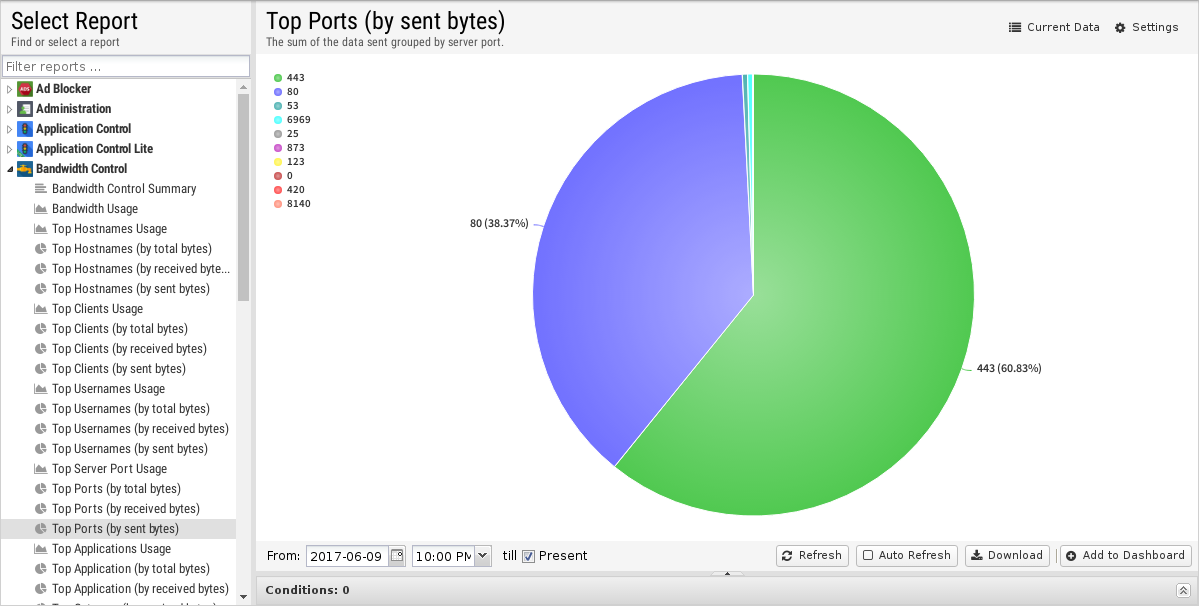Click the Filter reports input field

point(126,66)
